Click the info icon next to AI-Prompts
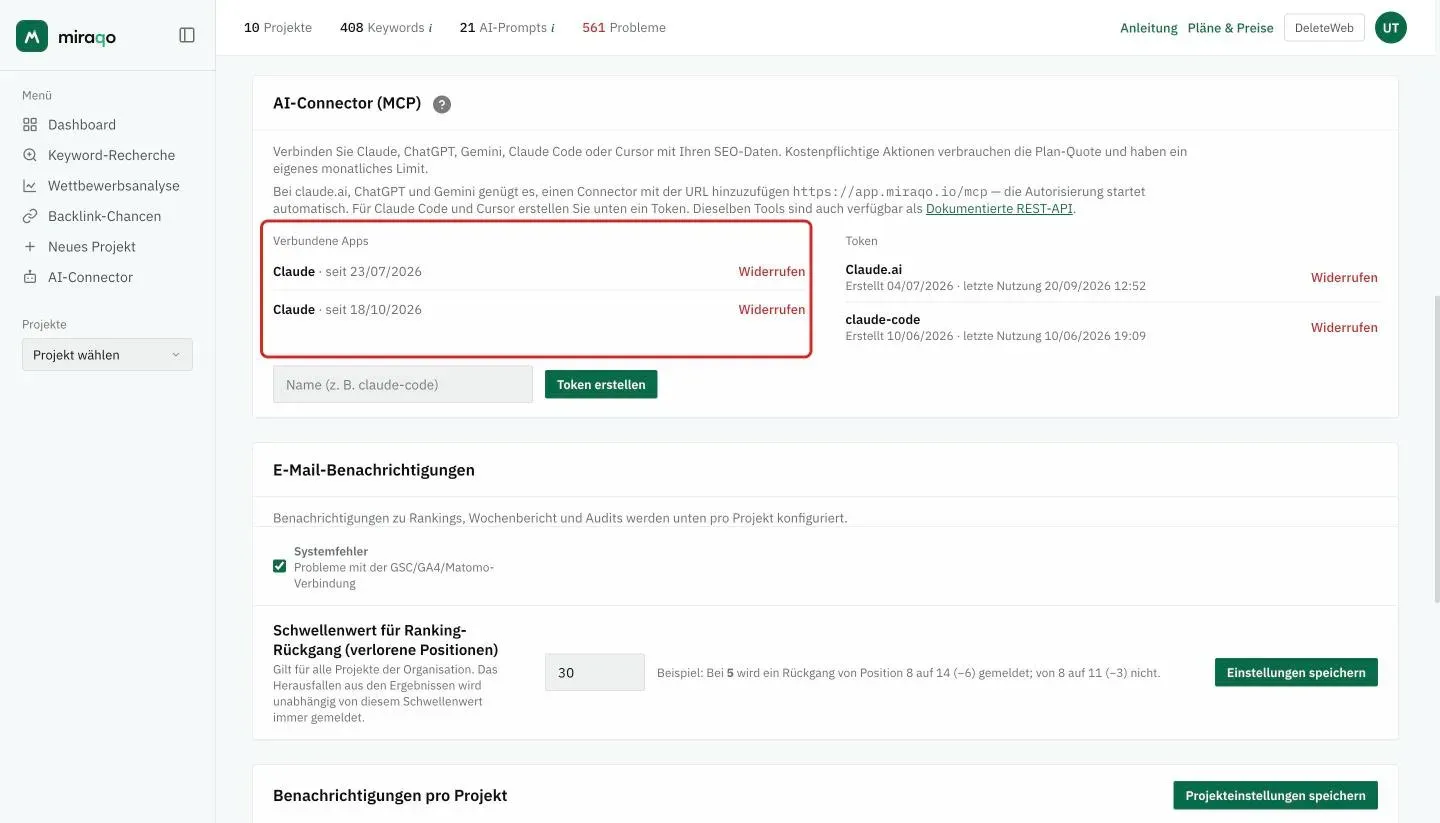Viewport: 1440px width, 823px height. point(553,28)
